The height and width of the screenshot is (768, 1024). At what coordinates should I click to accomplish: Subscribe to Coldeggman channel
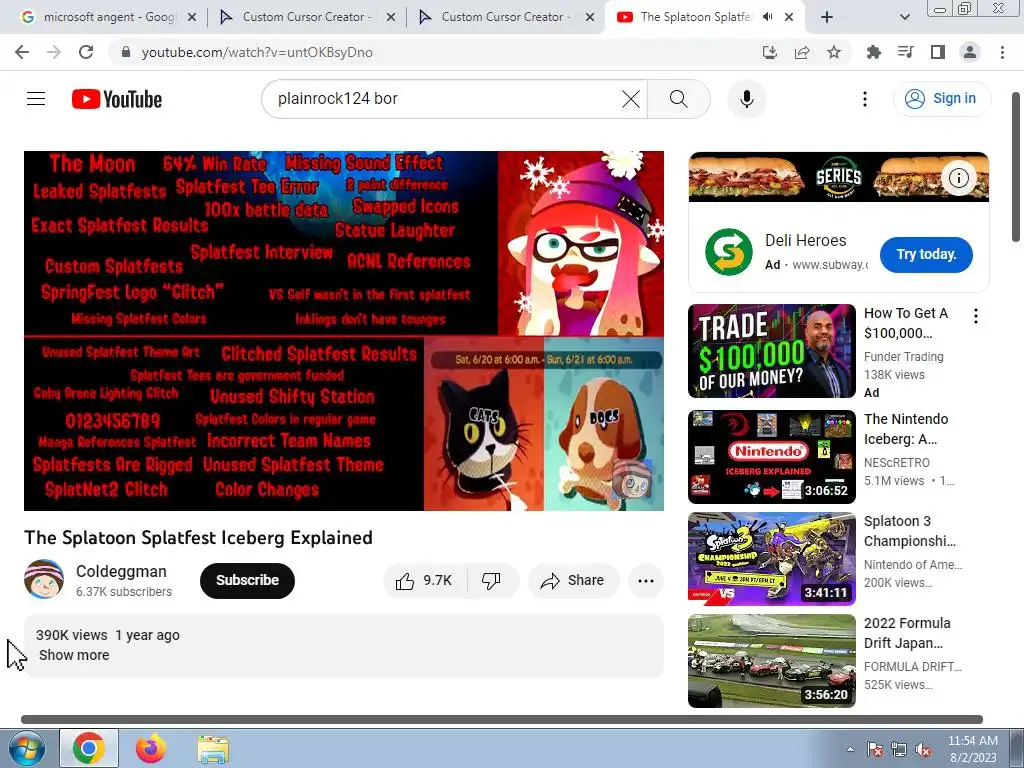[x=247, y=581]
